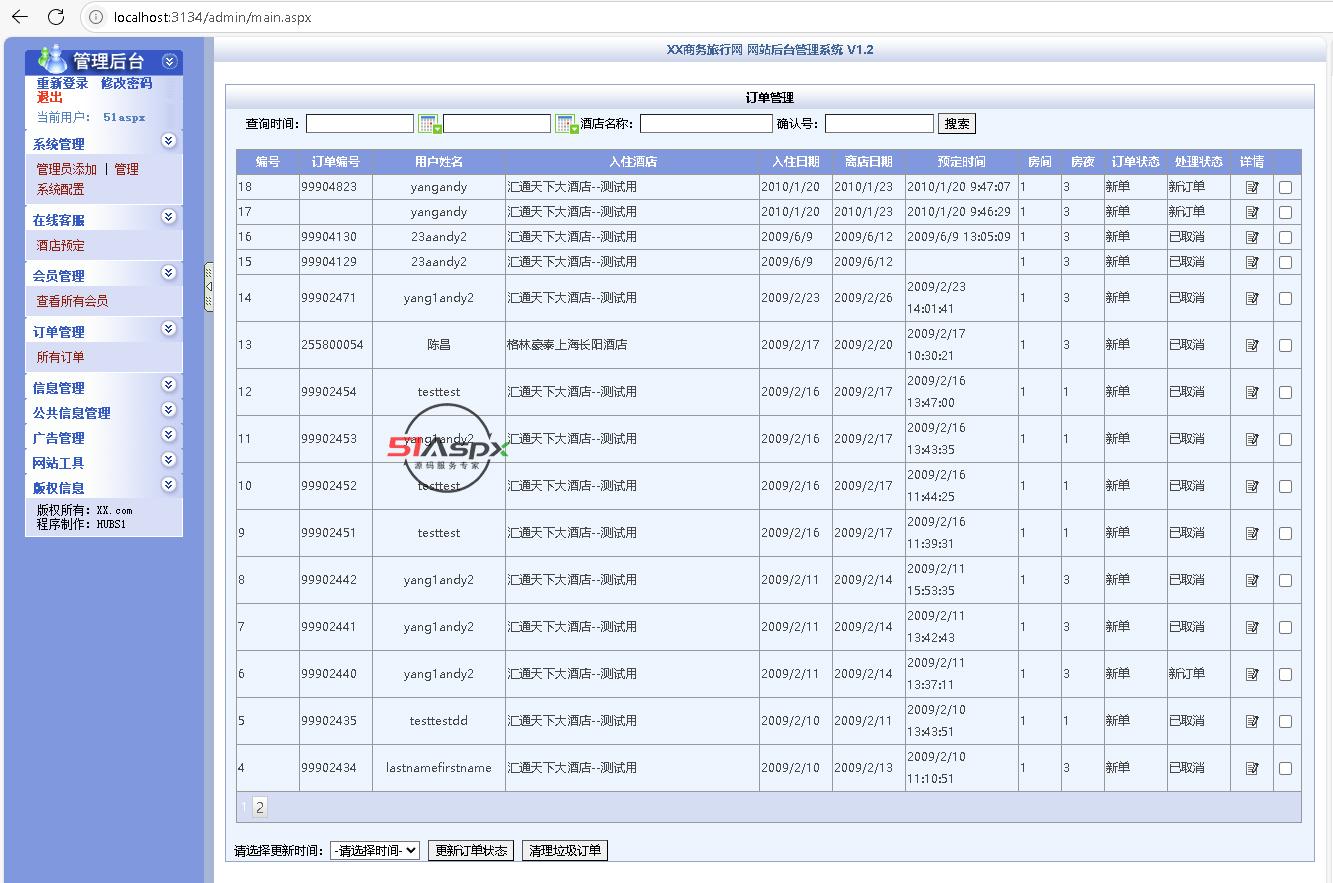Click the browser address bar URL

tap(212, 17)
